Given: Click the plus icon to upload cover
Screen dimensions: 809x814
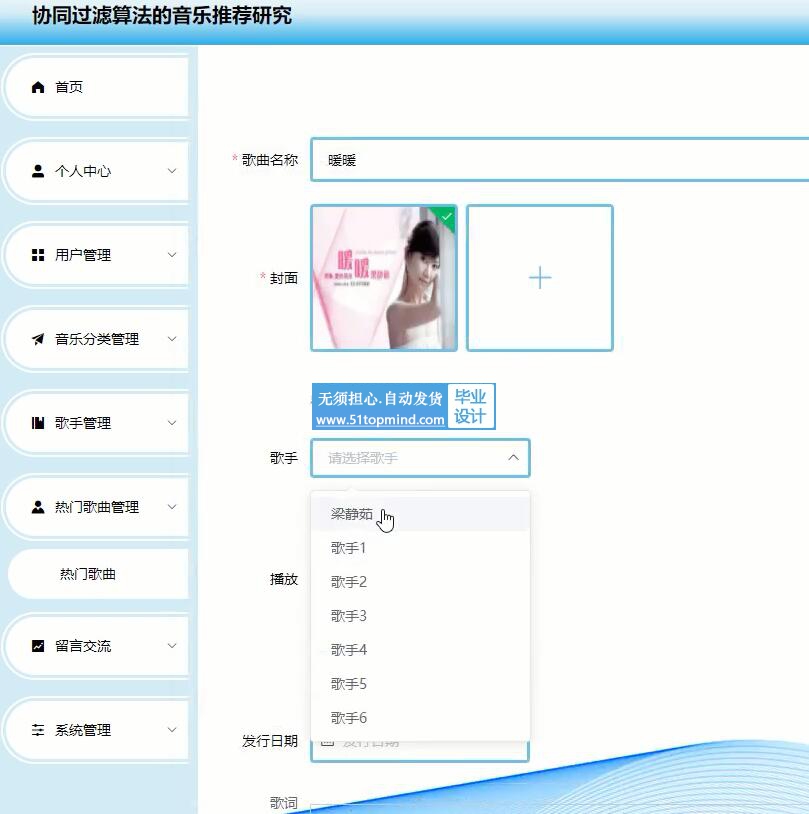Looking at the screenshot, I should (x=539, y=278).
